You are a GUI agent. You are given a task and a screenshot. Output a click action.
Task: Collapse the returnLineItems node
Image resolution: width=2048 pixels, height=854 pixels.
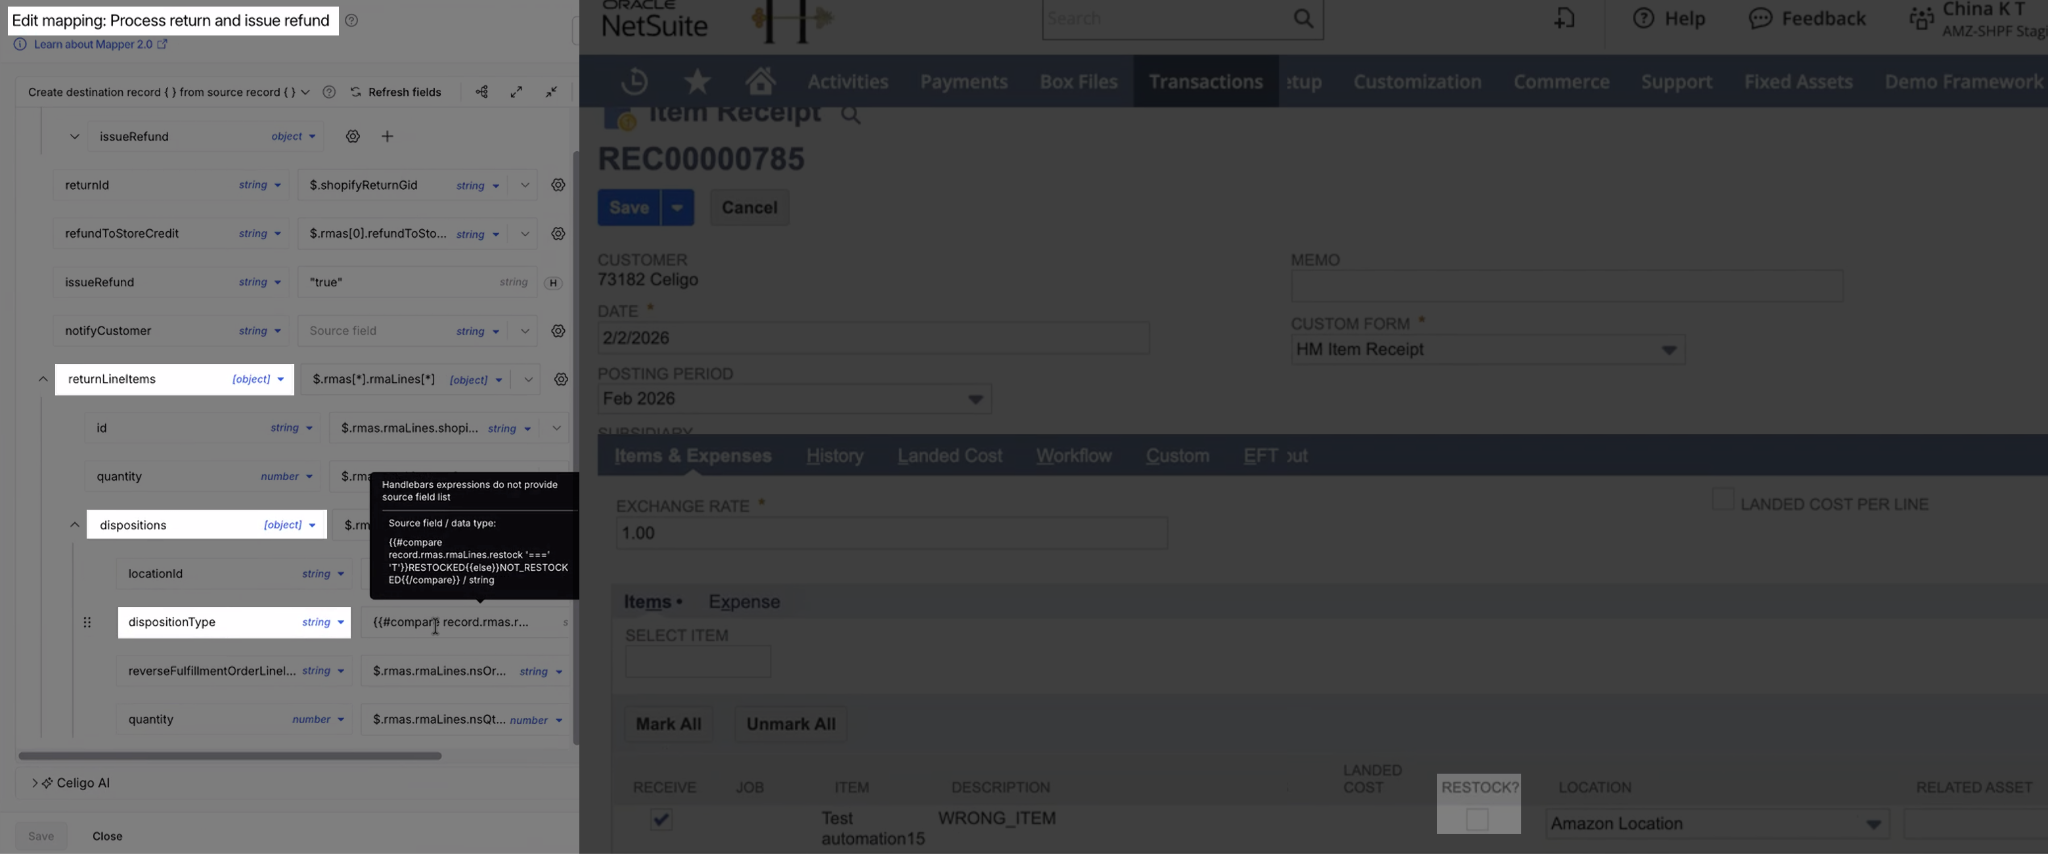tap(42, 380)
